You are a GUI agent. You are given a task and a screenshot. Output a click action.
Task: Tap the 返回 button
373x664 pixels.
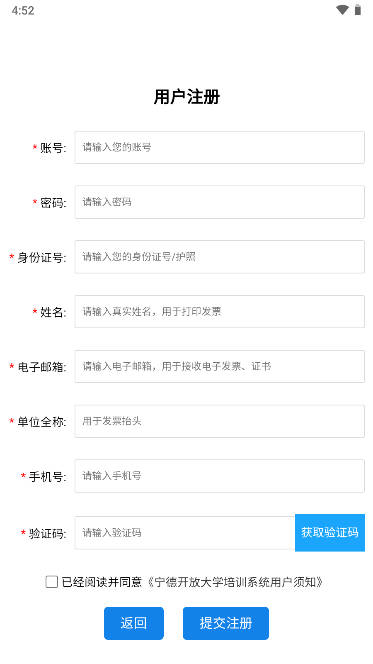(x=134, y=623)
